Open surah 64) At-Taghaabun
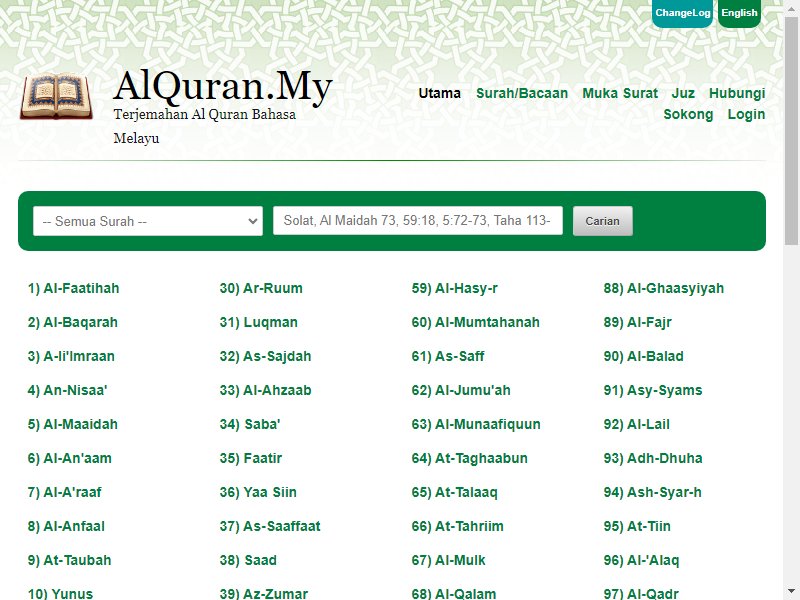Viewport: 800px width, 600px height. (x=469, y=458)
